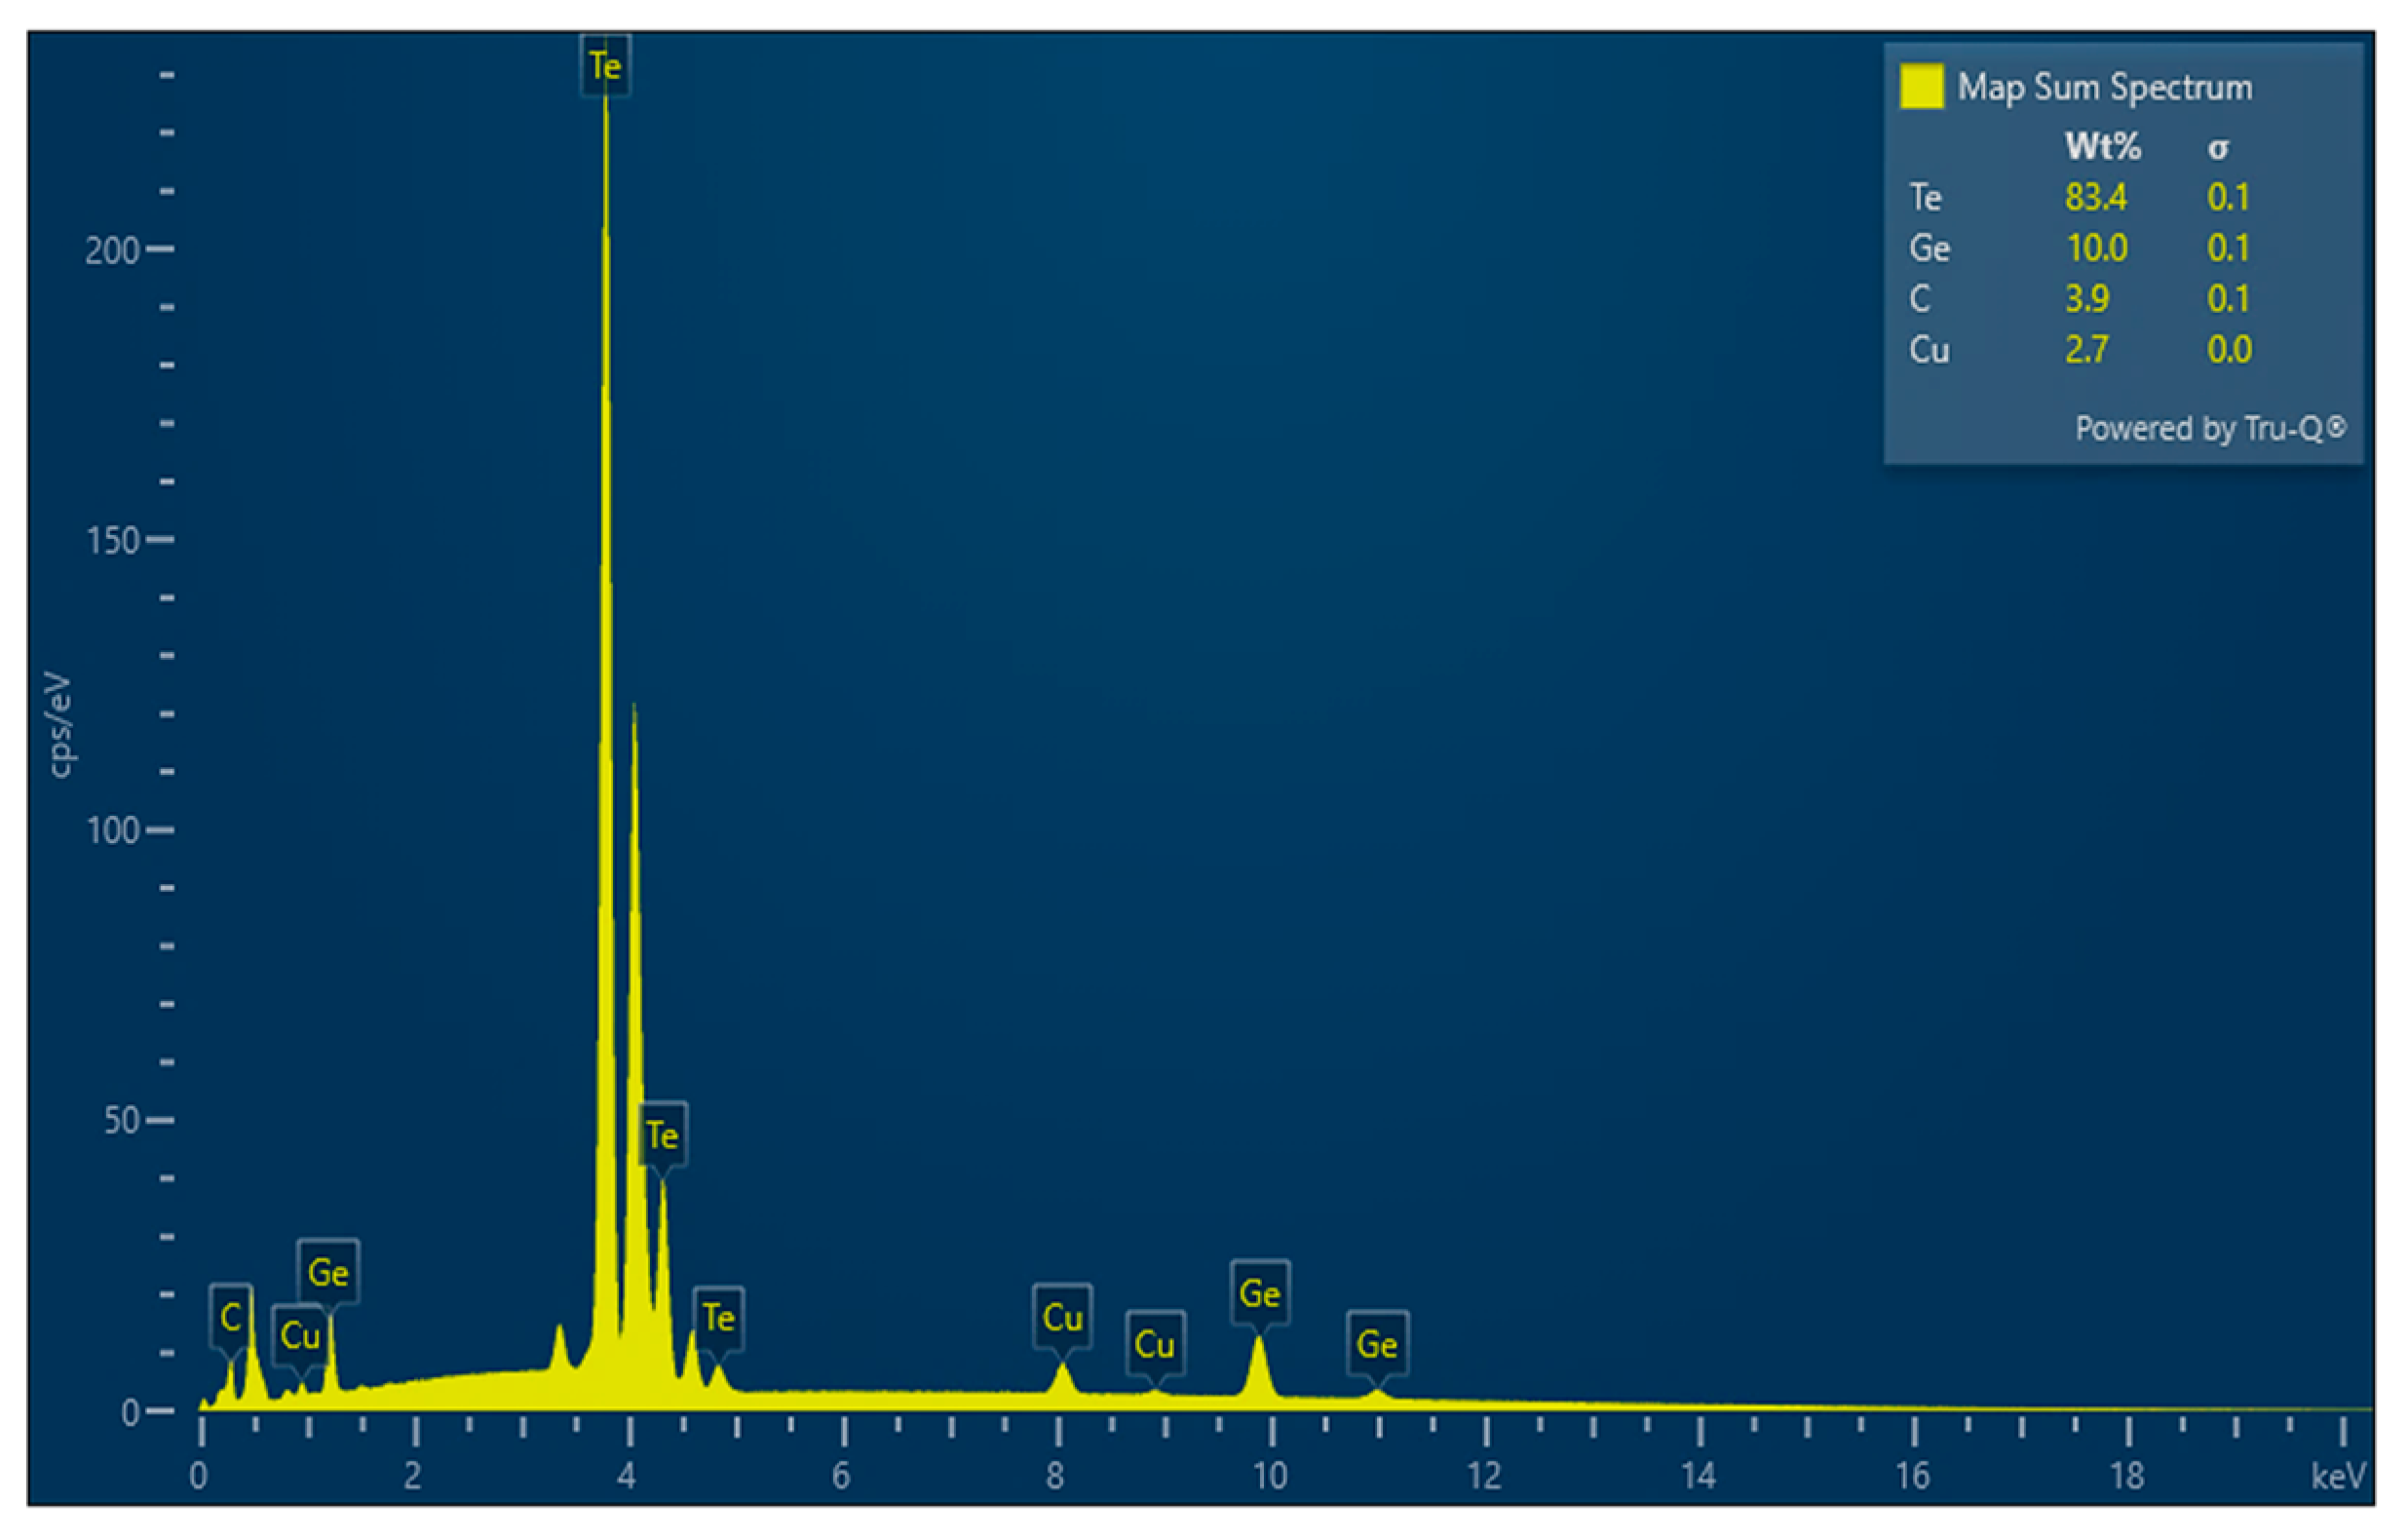Click the Cu label near 1 keV

[x=299, y=1335]
